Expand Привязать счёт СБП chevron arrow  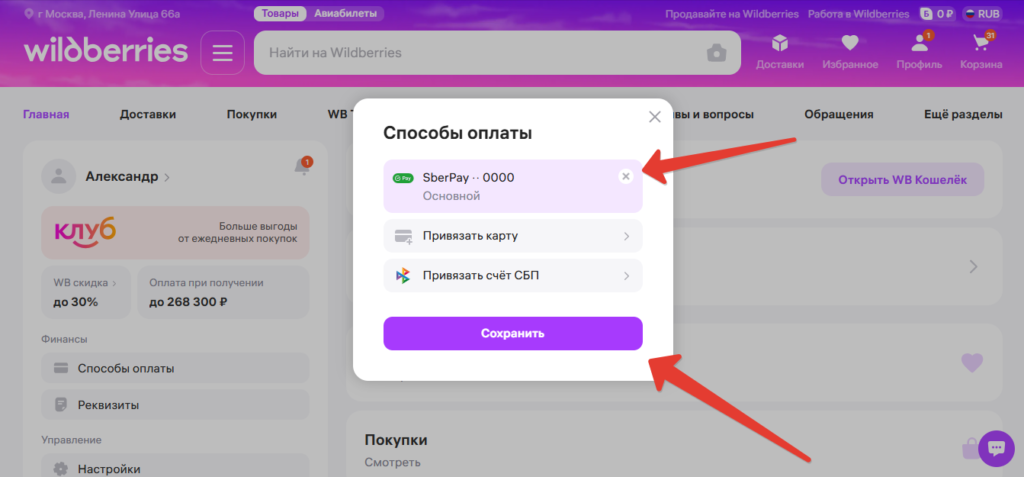point(626,276)
